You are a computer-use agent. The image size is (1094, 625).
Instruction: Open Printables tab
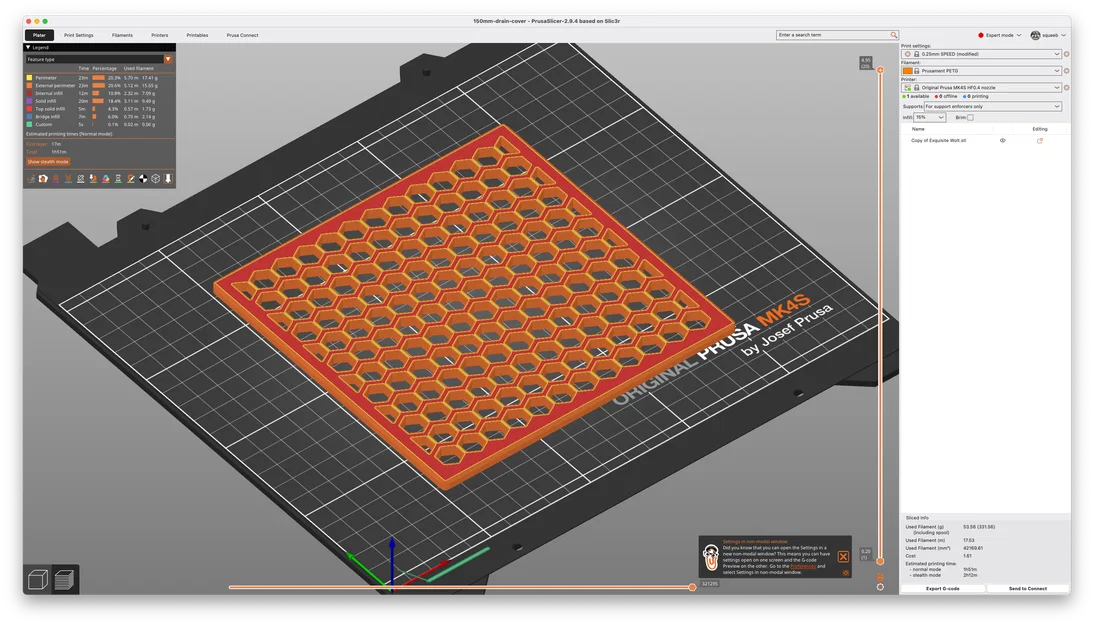tap(197, 35)
